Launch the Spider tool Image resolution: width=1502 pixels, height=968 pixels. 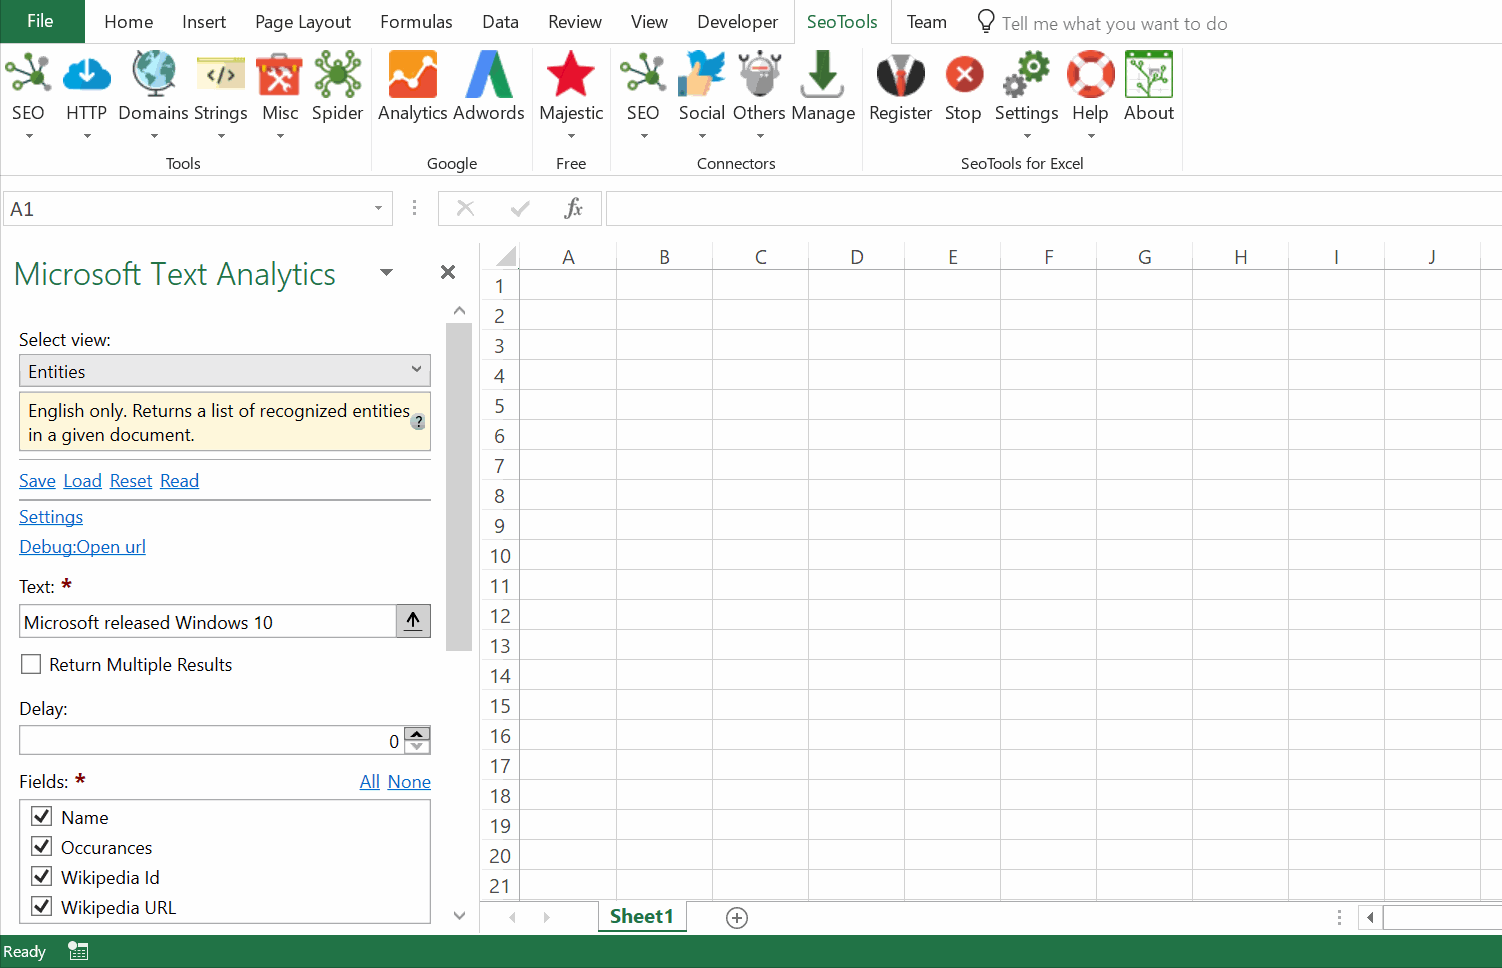(338, 74)
